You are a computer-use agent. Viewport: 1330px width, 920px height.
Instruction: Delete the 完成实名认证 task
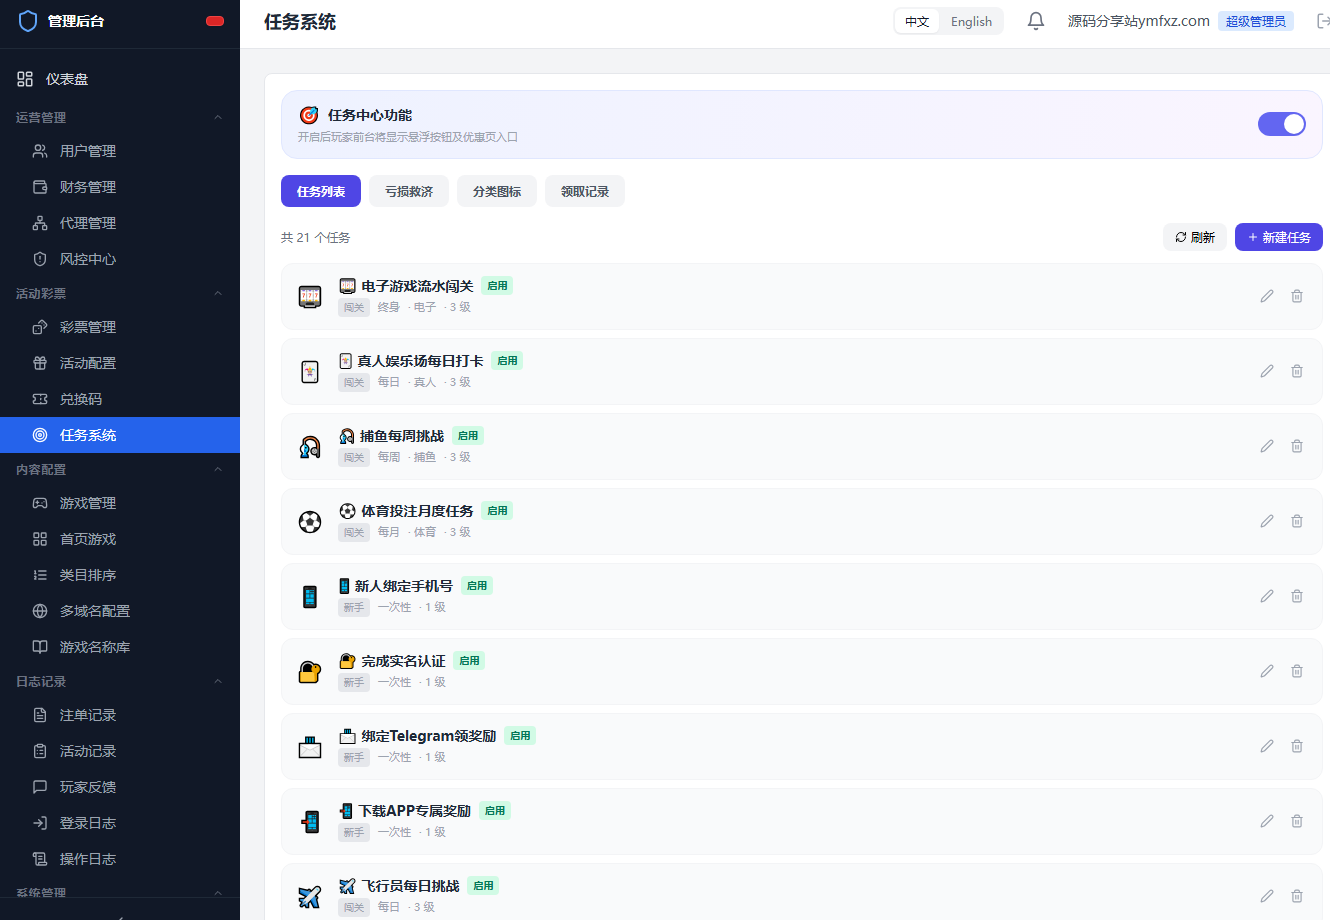point(1297,671)
